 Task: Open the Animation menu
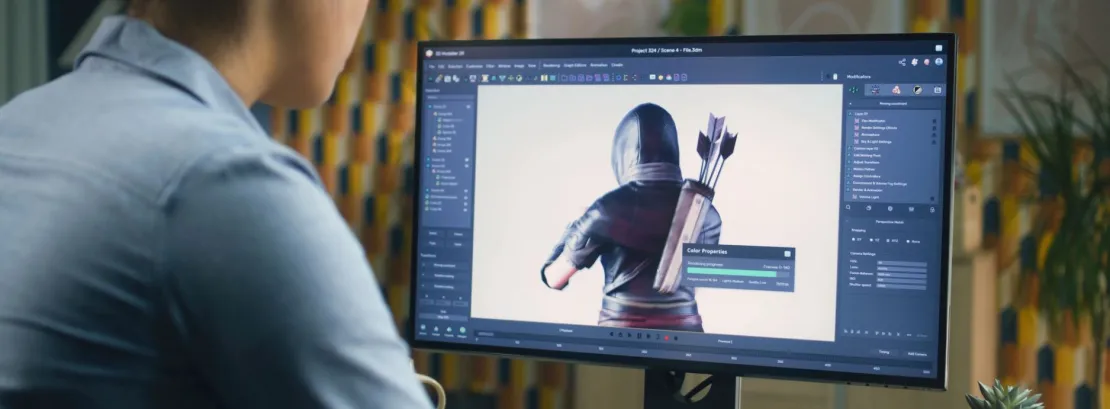[x=598, y=65]
